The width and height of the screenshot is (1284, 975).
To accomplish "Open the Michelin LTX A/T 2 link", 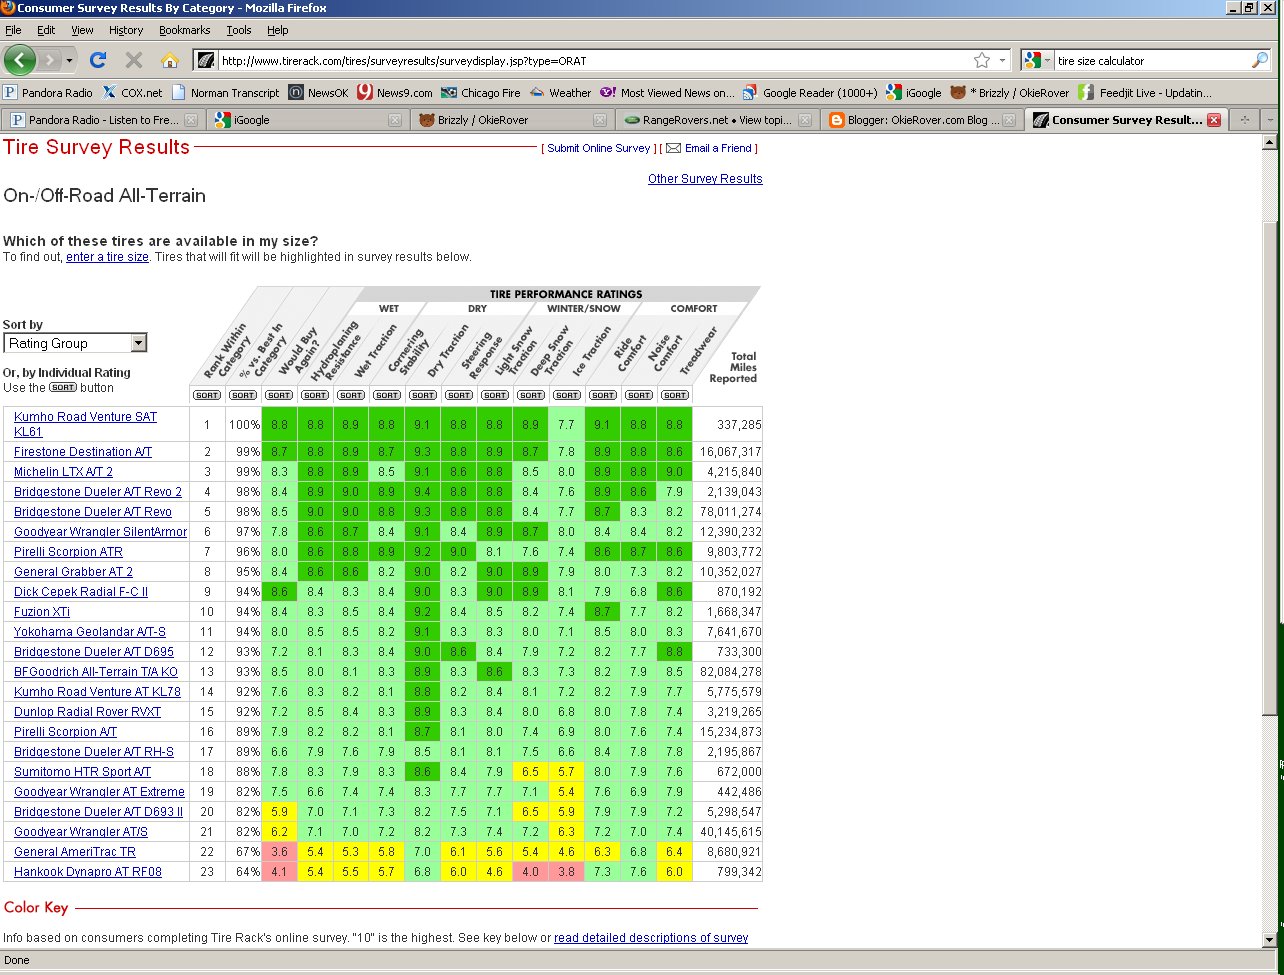I will pyautogui.click(x=63, y=472).
